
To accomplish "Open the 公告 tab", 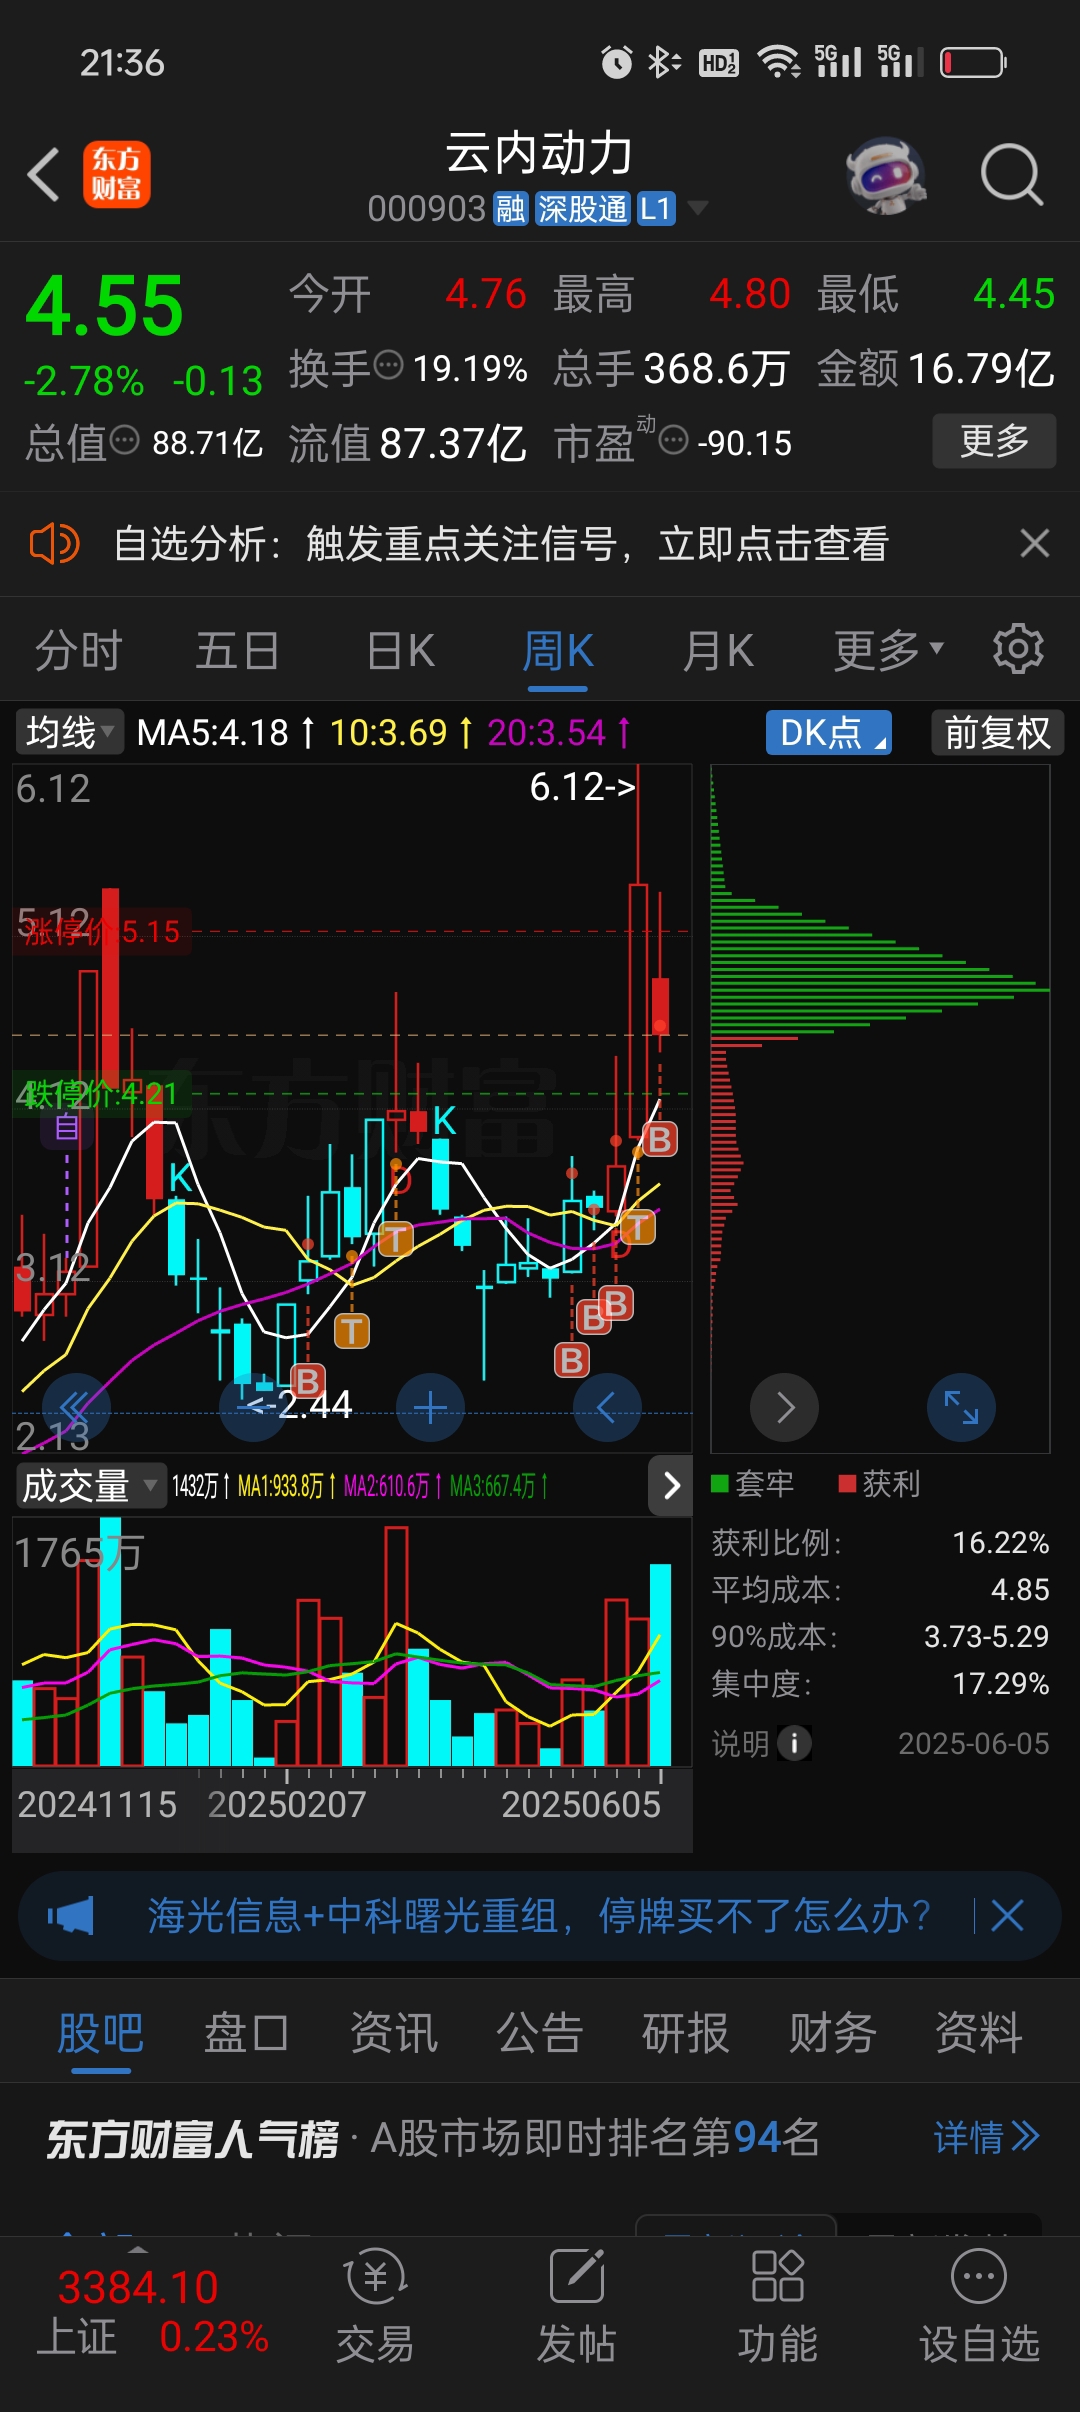I will [539, 2032].
